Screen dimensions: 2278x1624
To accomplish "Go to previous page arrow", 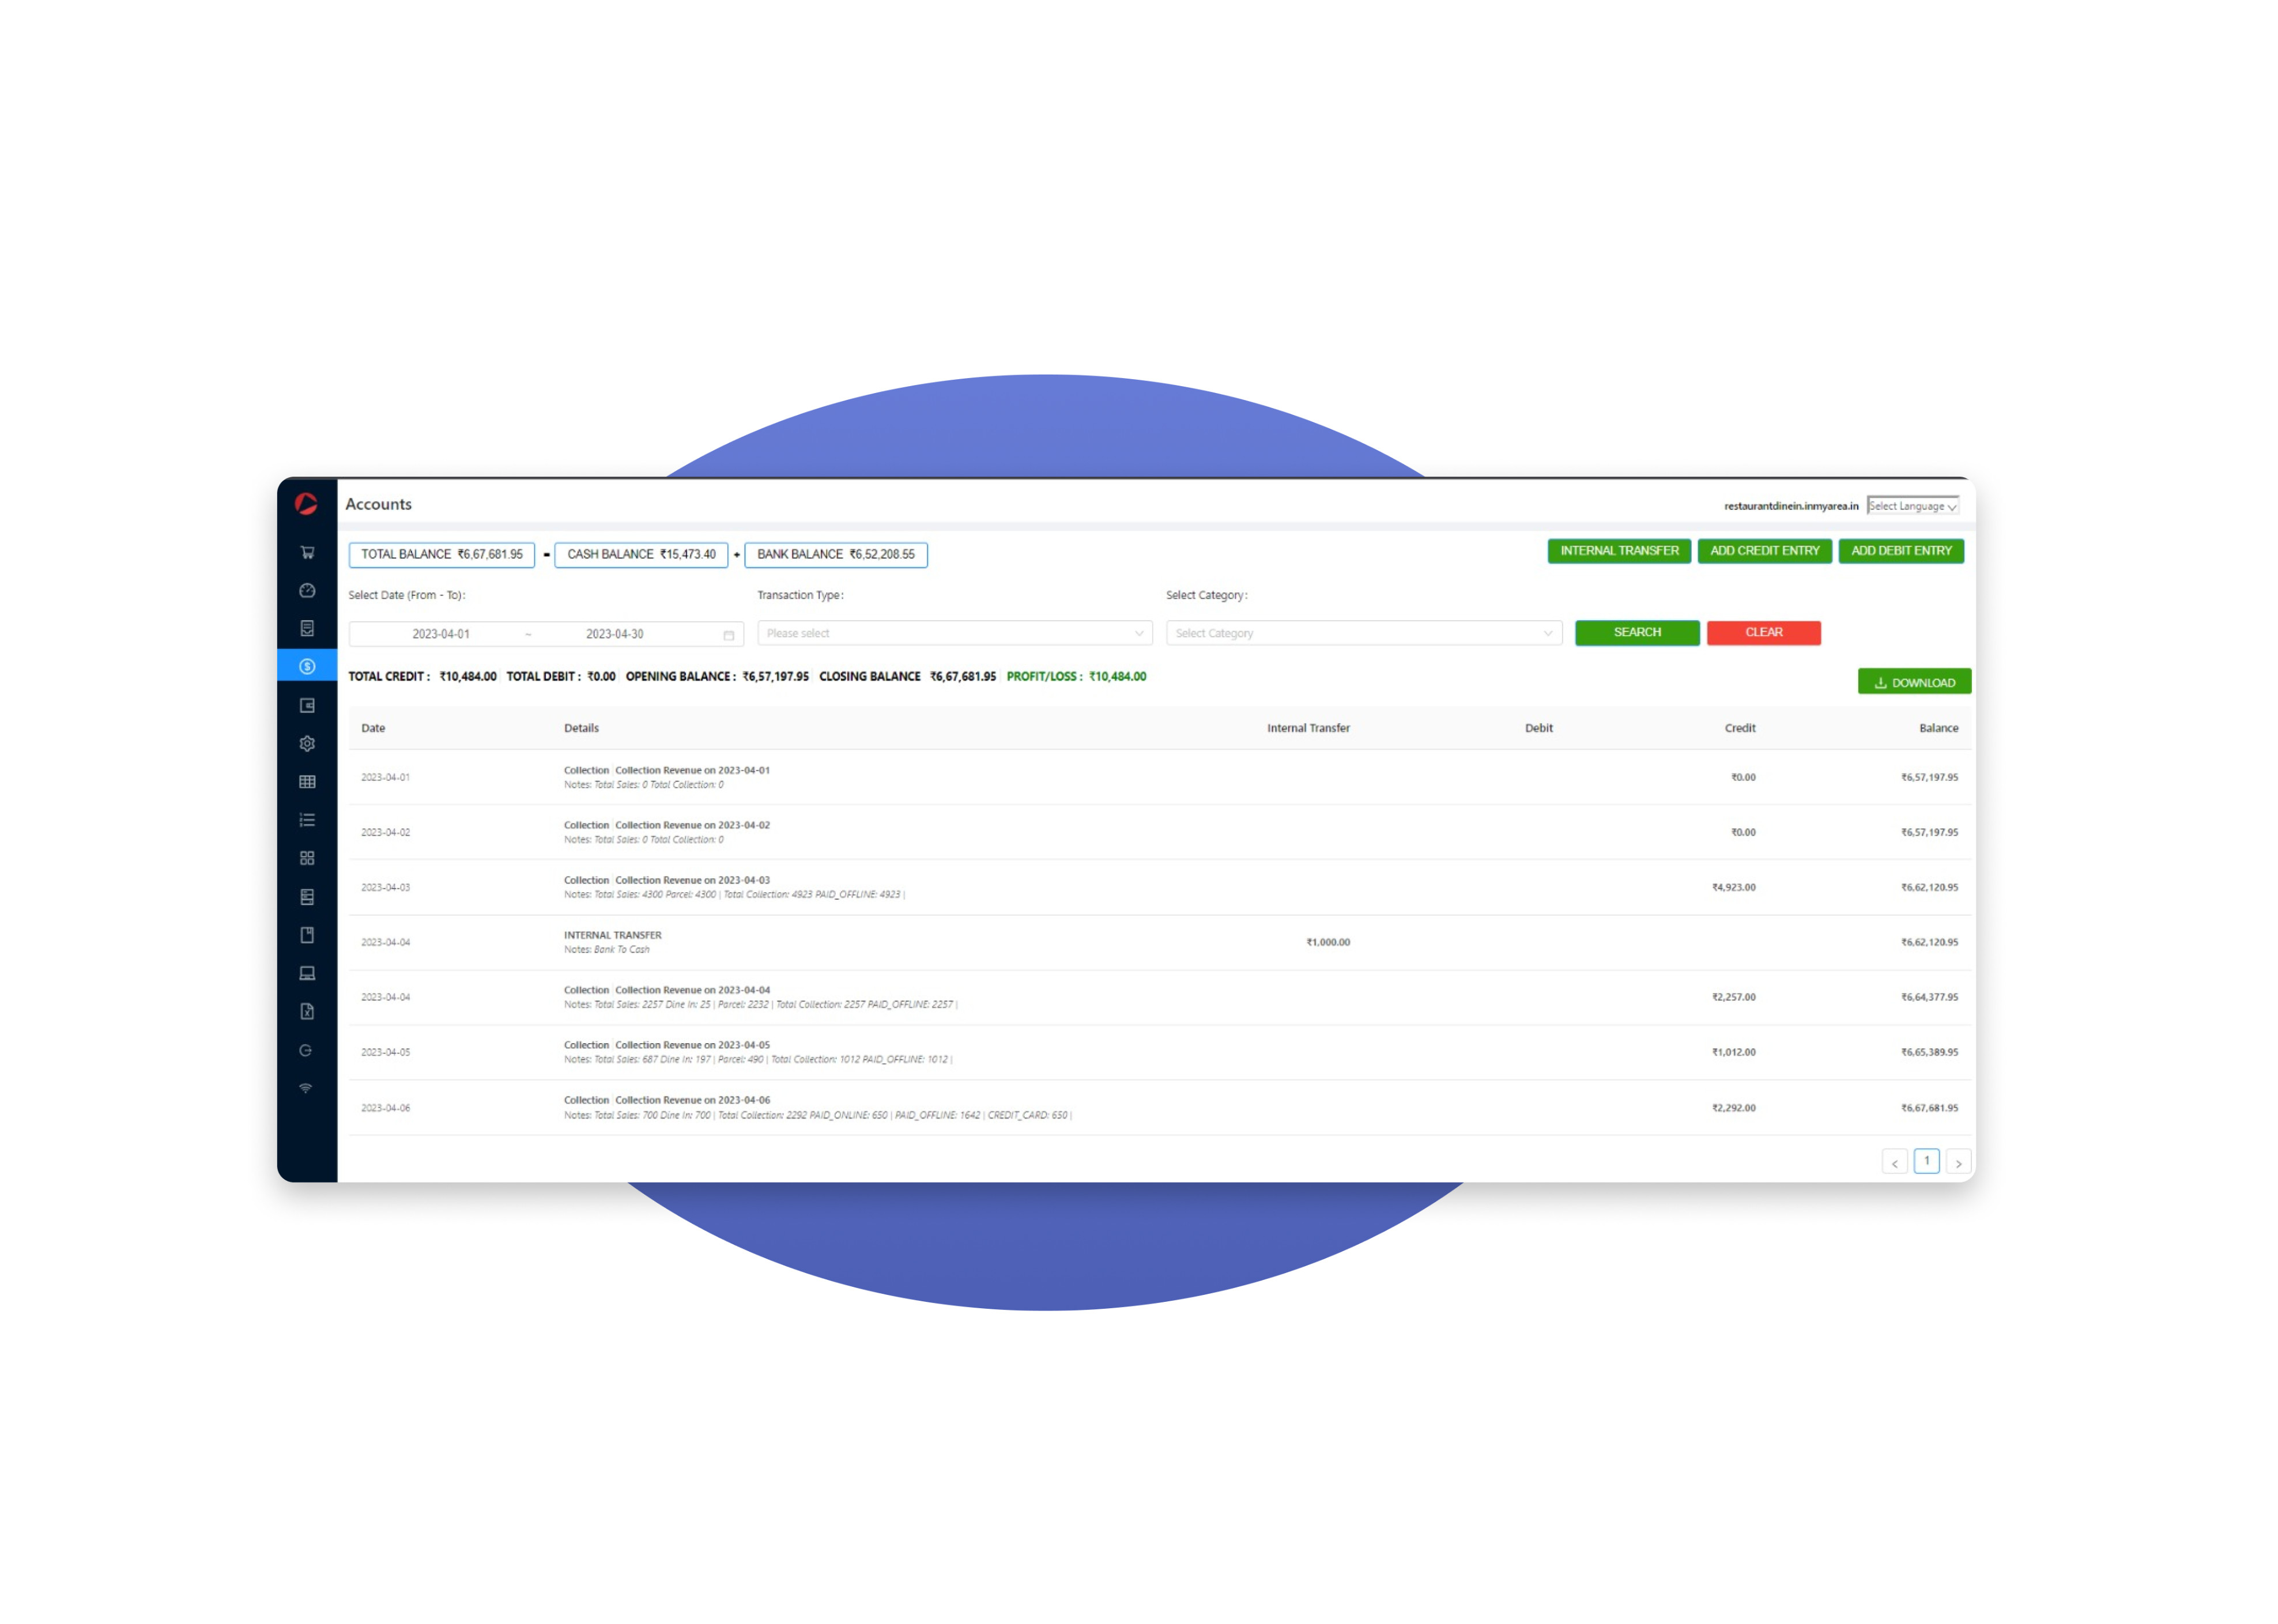I will click(x=1894, y=1163).
